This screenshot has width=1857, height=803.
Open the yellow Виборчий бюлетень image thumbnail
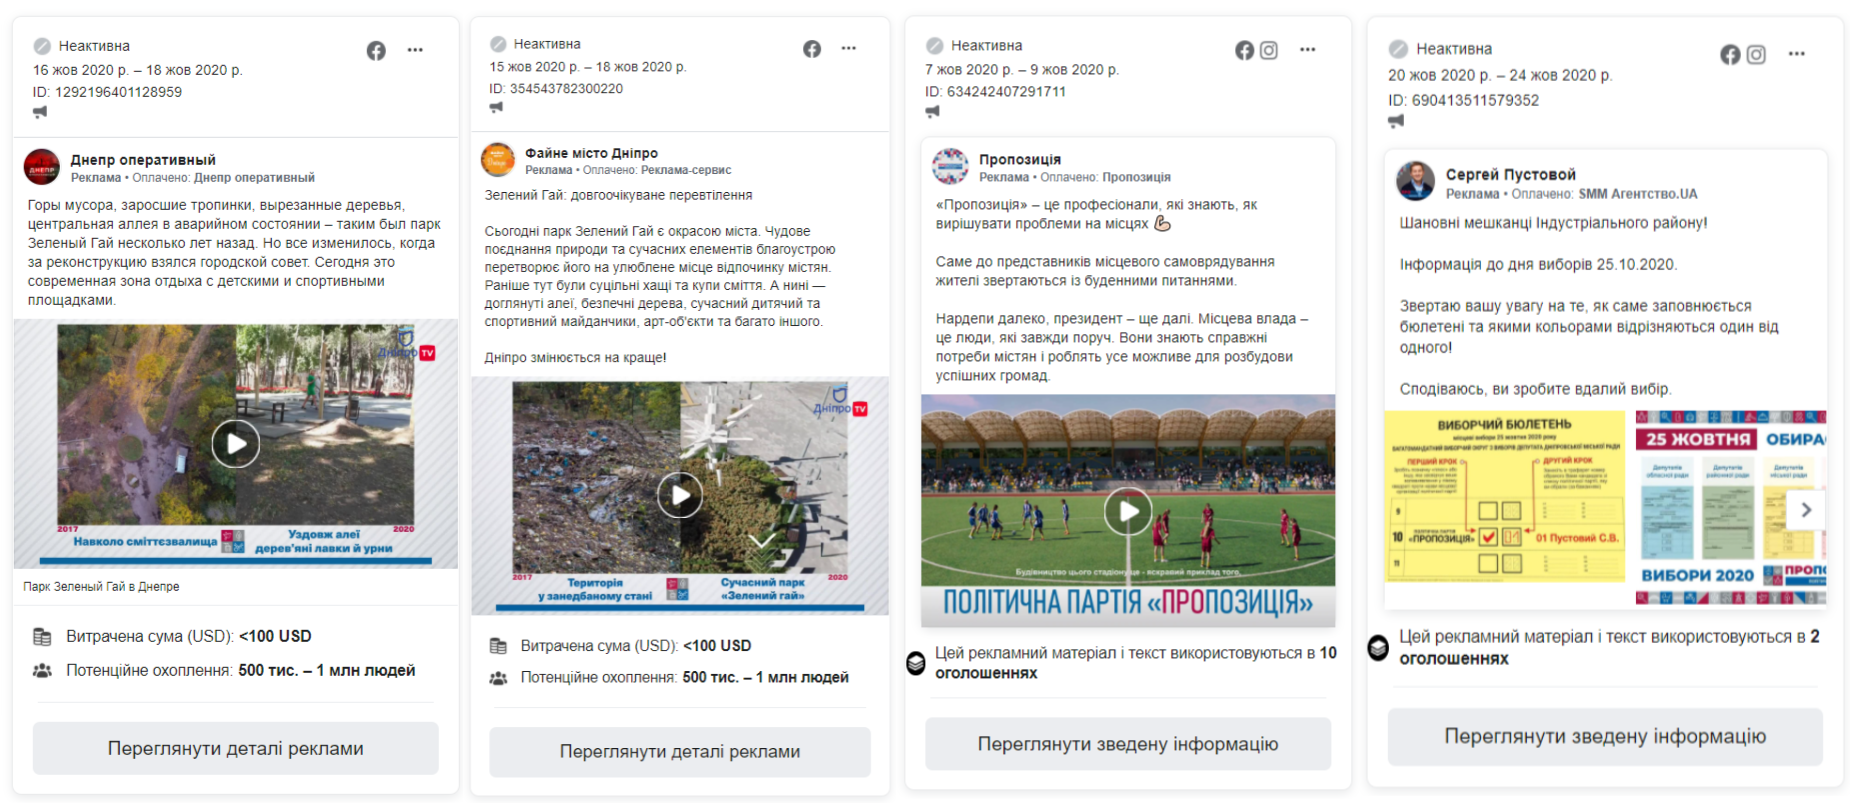point(1505,496)
